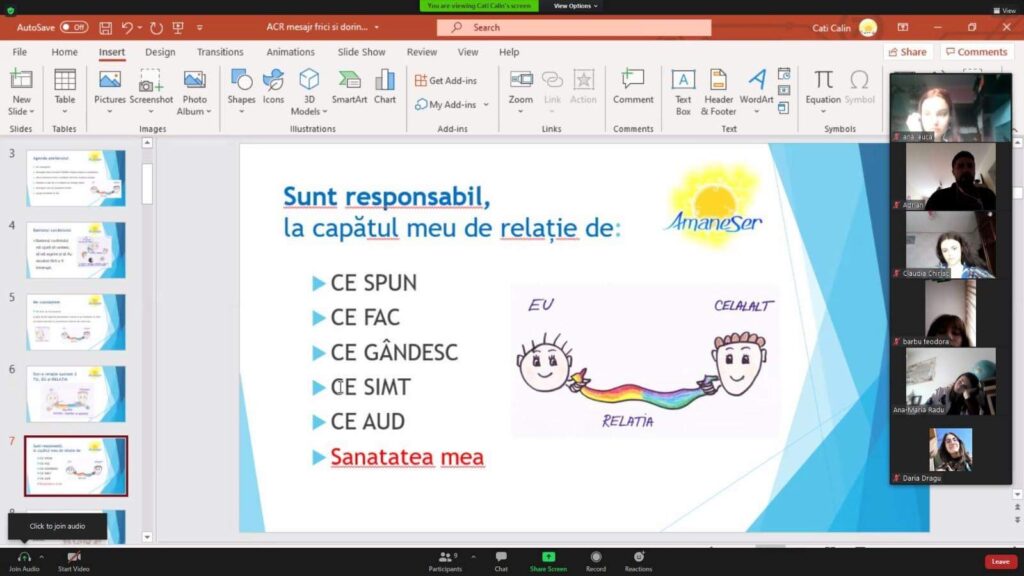Open the File menu
Screen dimensions: 1024x576
coord(20,52)
